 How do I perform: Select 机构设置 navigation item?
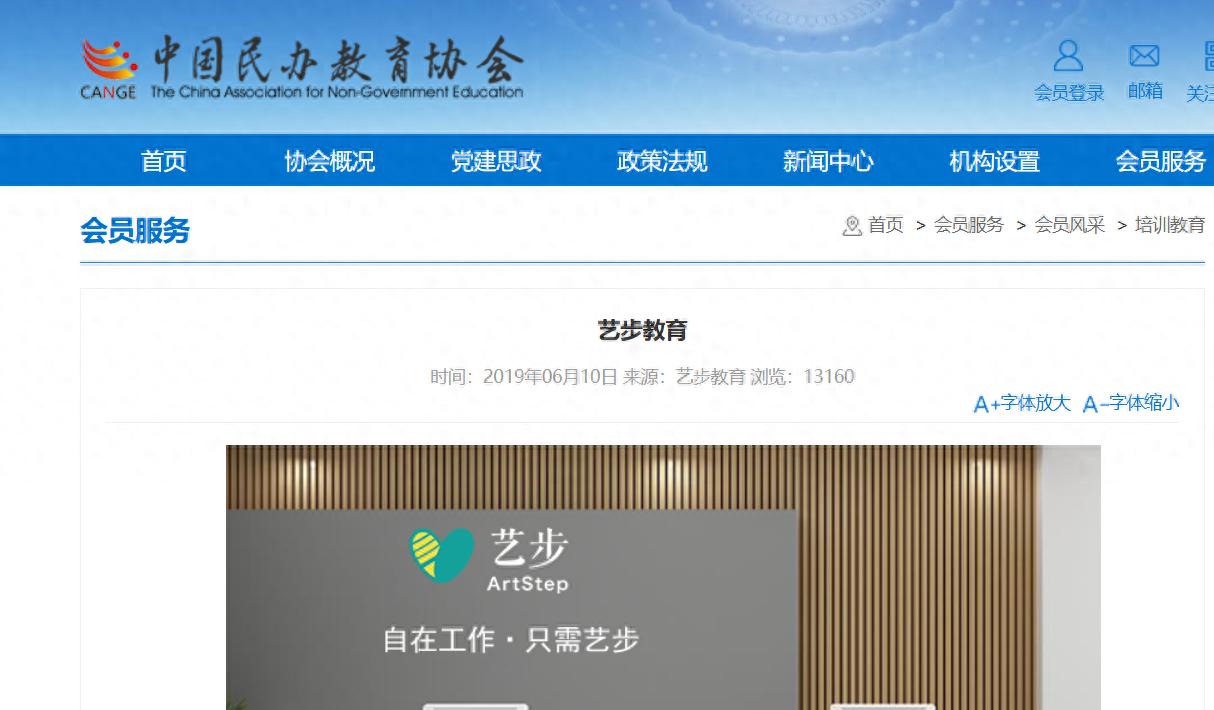click(994, 161)
